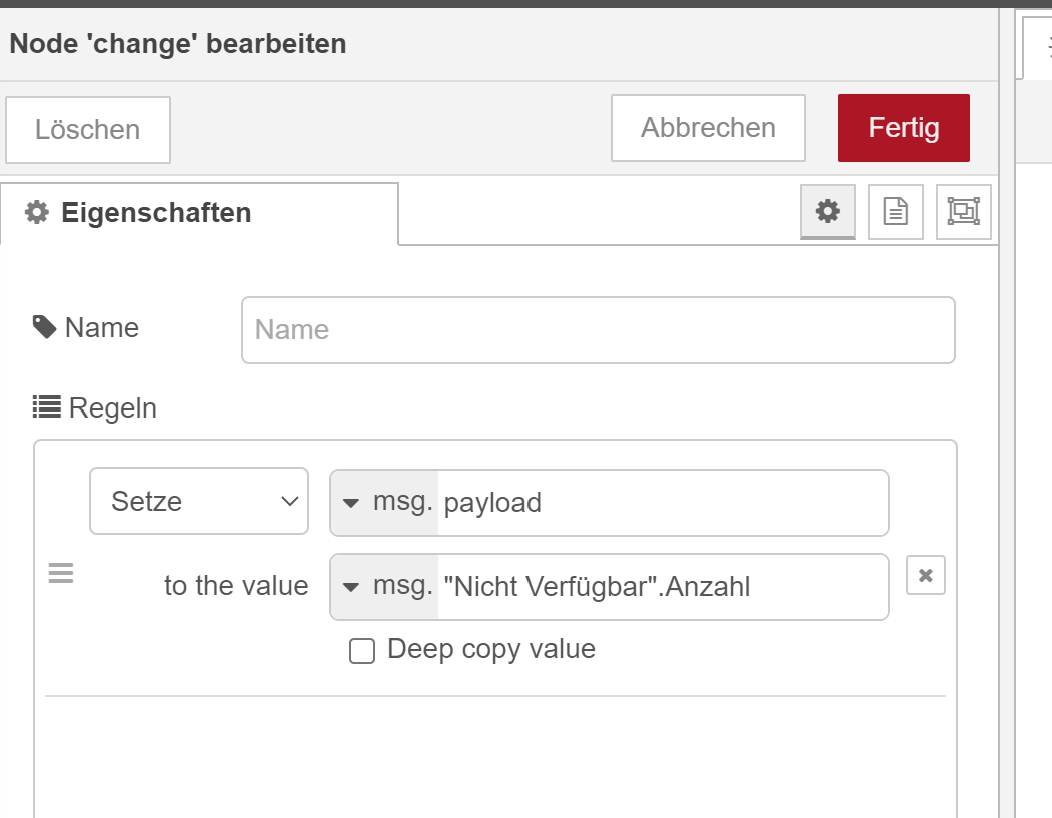Edit the "Nicht Verfügbar".Anzahl value field
Screen dimensions: 1052x818
coord(662,586)
